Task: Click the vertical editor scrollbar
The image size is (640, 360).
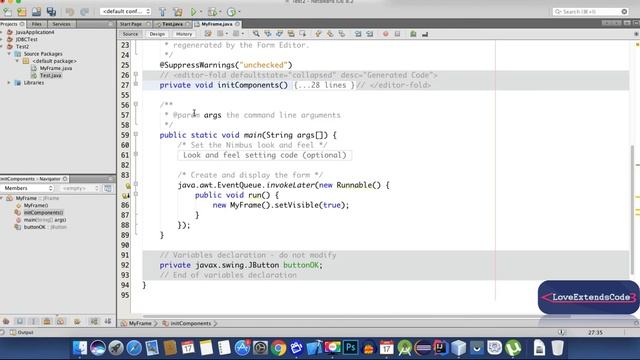Action: coord(633,209)
